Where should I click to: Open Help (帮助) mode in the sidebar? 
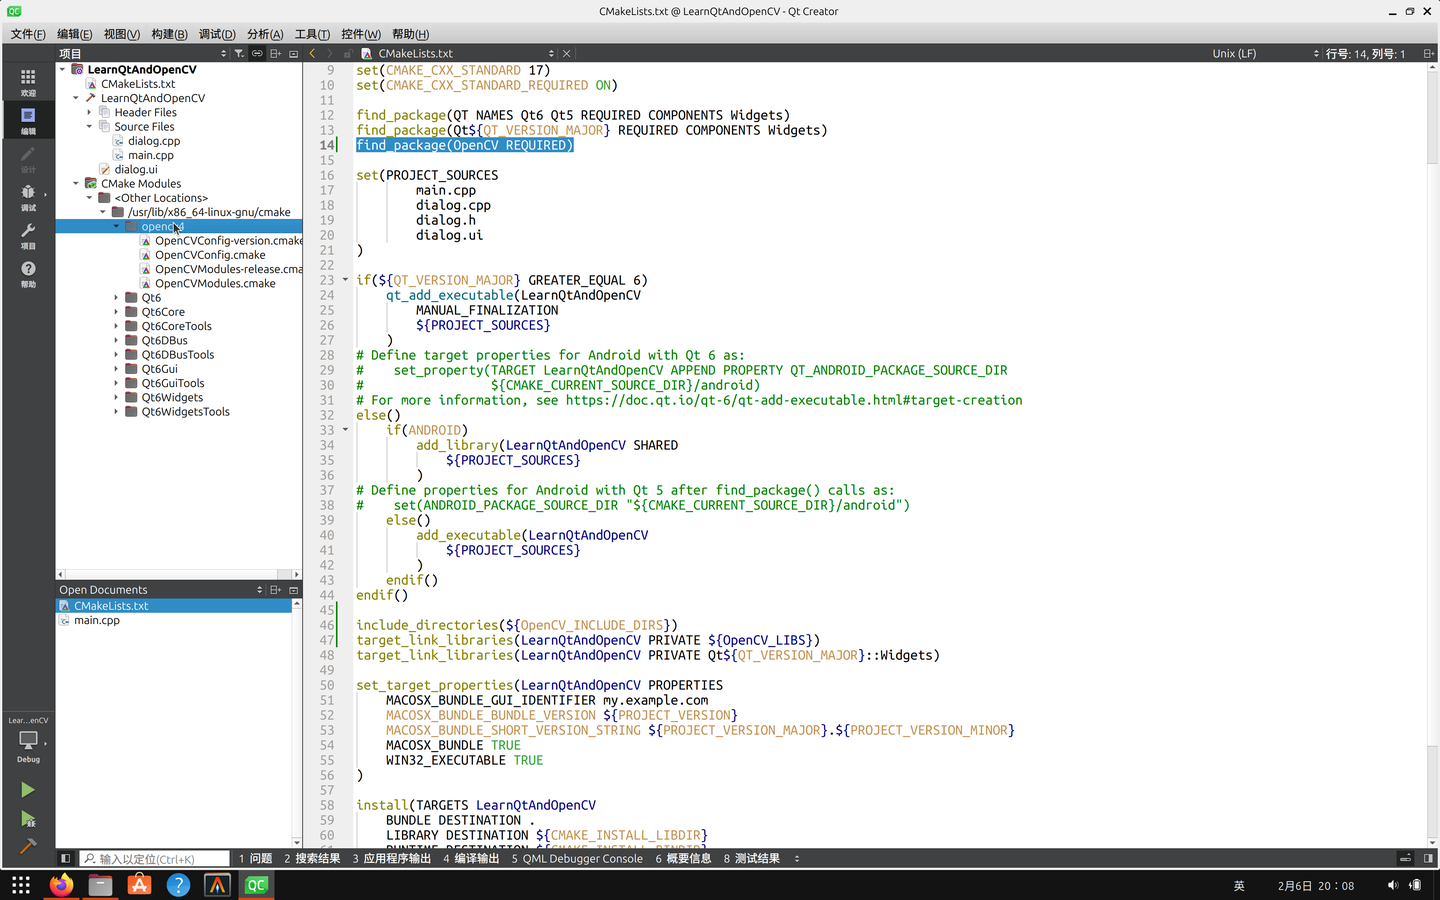28,273
